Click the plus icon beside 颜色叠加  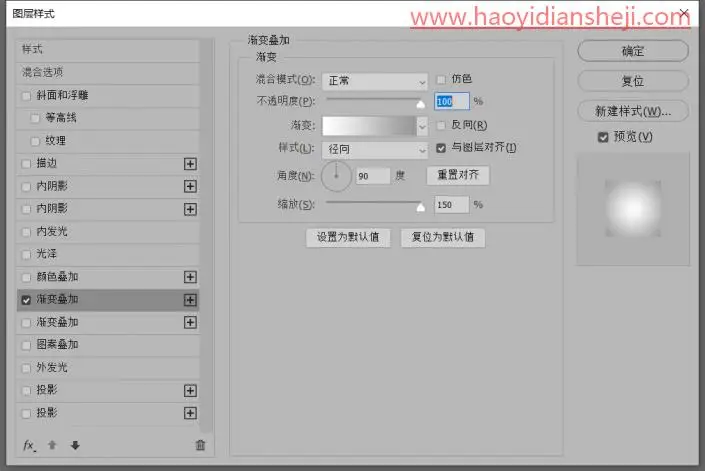click(x=190, y=277)
